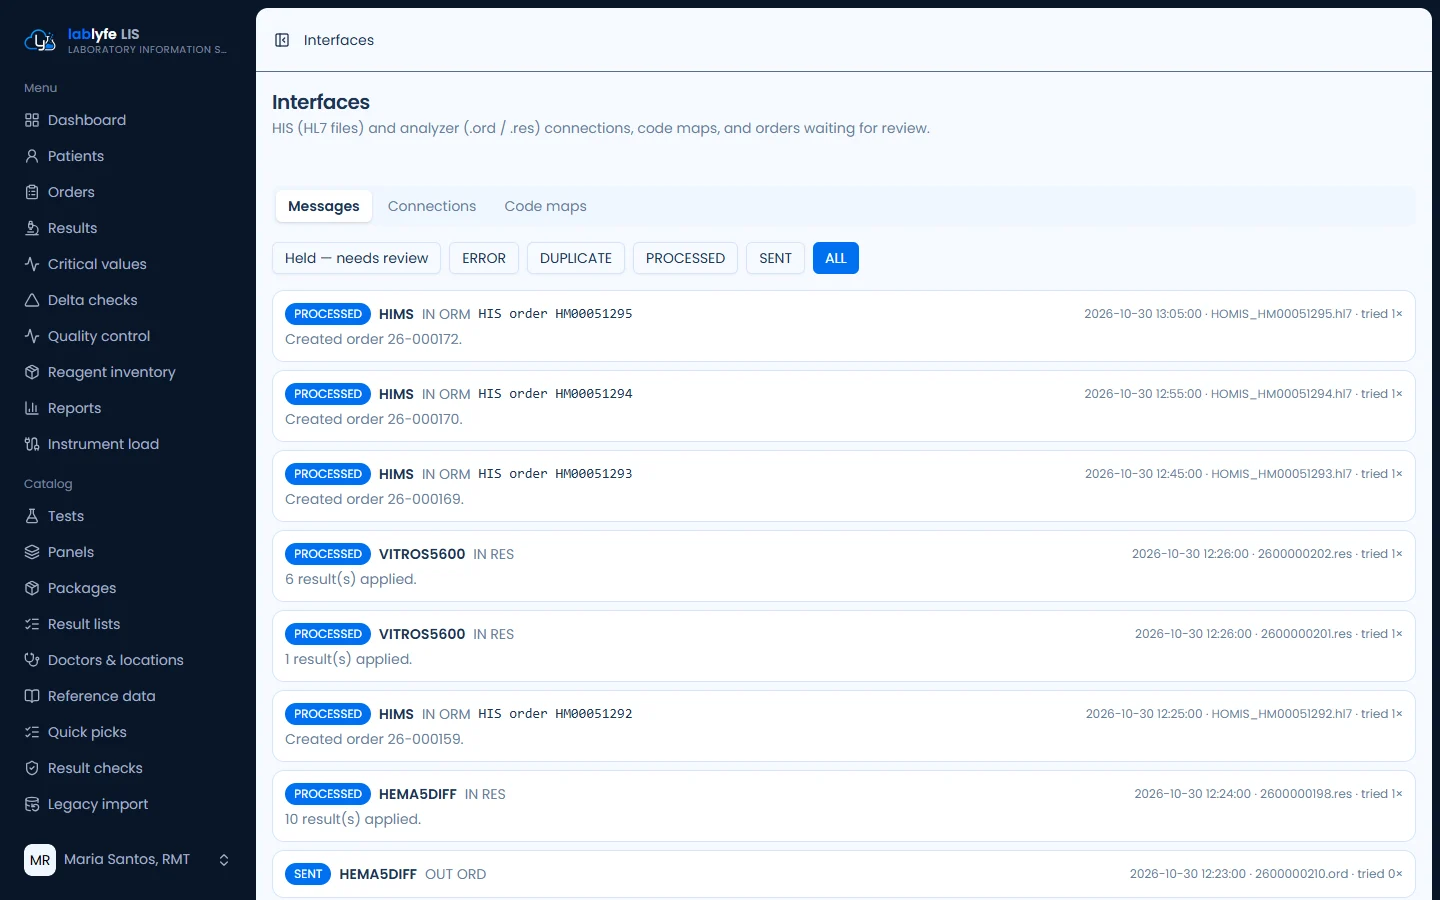Viewport: 1440px width, 900px height.
Task: Click the Reports bar chart icon
Action: (32, 408)
